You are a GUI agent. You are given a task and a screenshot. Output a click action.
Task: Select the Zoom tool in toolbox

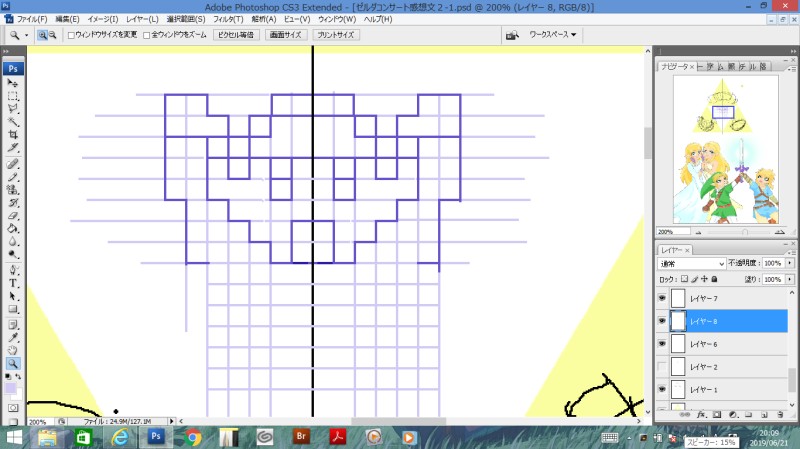point(13,363)
